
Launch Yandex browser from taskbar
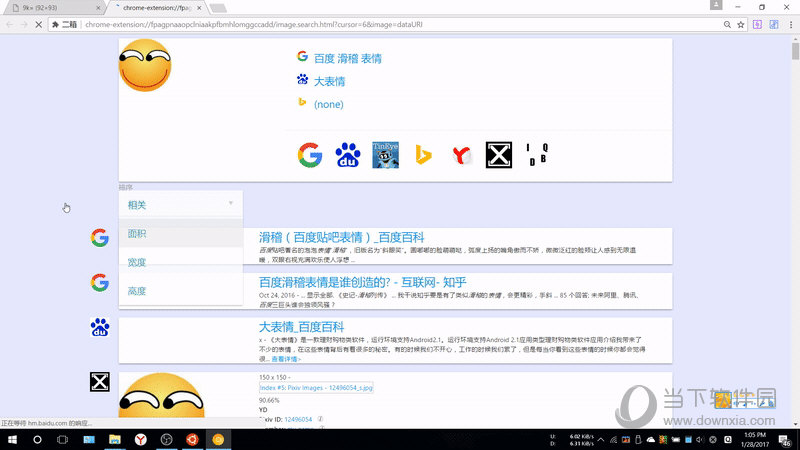tap(141, 439)
